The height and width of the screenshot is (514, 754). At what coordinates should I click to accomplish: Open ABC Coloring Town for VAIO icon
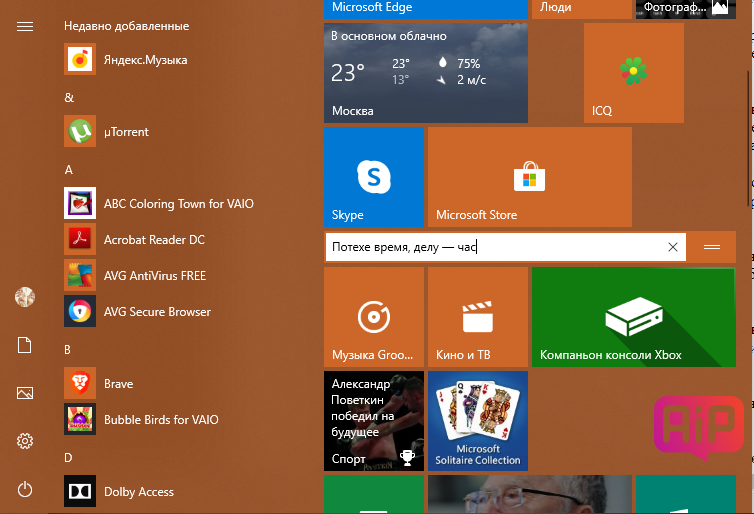click(x=80, y=203)
